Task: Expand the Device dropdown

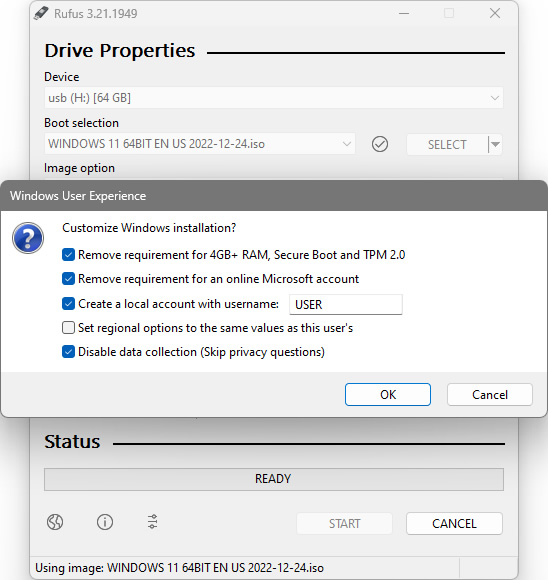Action: [273, 98]
